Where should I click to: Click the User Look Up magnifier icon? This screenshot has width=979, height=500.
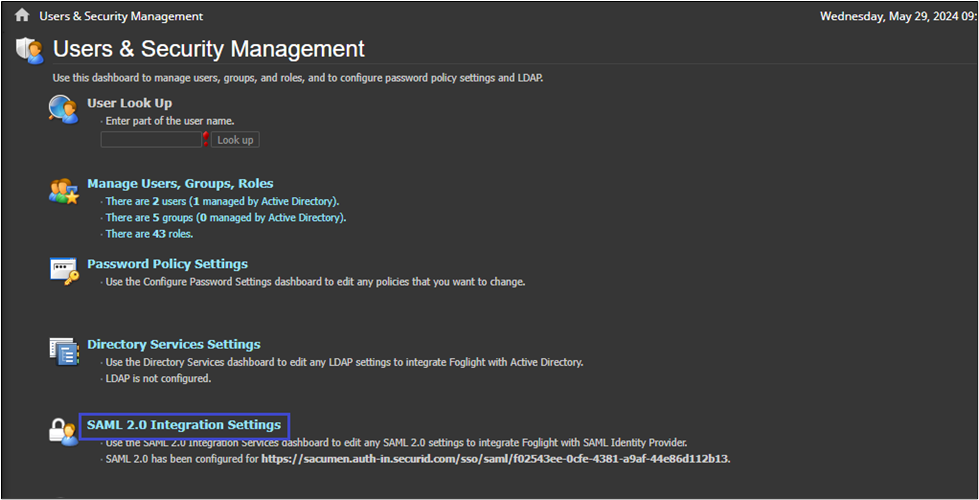pyautogui.click(x=63, y=109)
